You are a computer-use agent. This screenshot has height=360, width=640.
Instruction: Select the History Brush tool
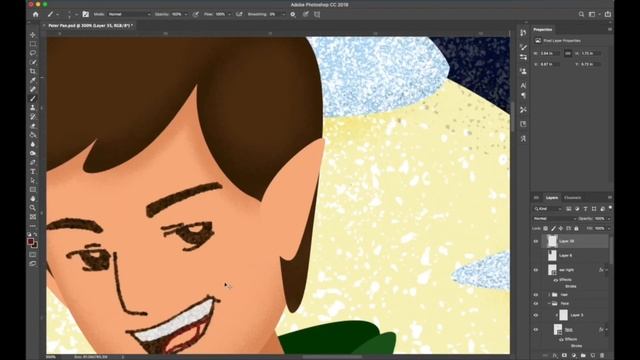pyautogui.click(x=33, y=117)
